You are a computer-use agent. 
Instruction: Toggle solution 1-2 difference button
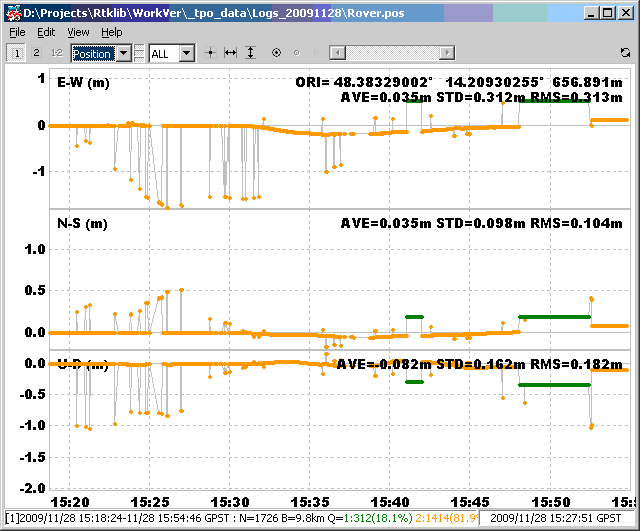(x=56, y=52)
